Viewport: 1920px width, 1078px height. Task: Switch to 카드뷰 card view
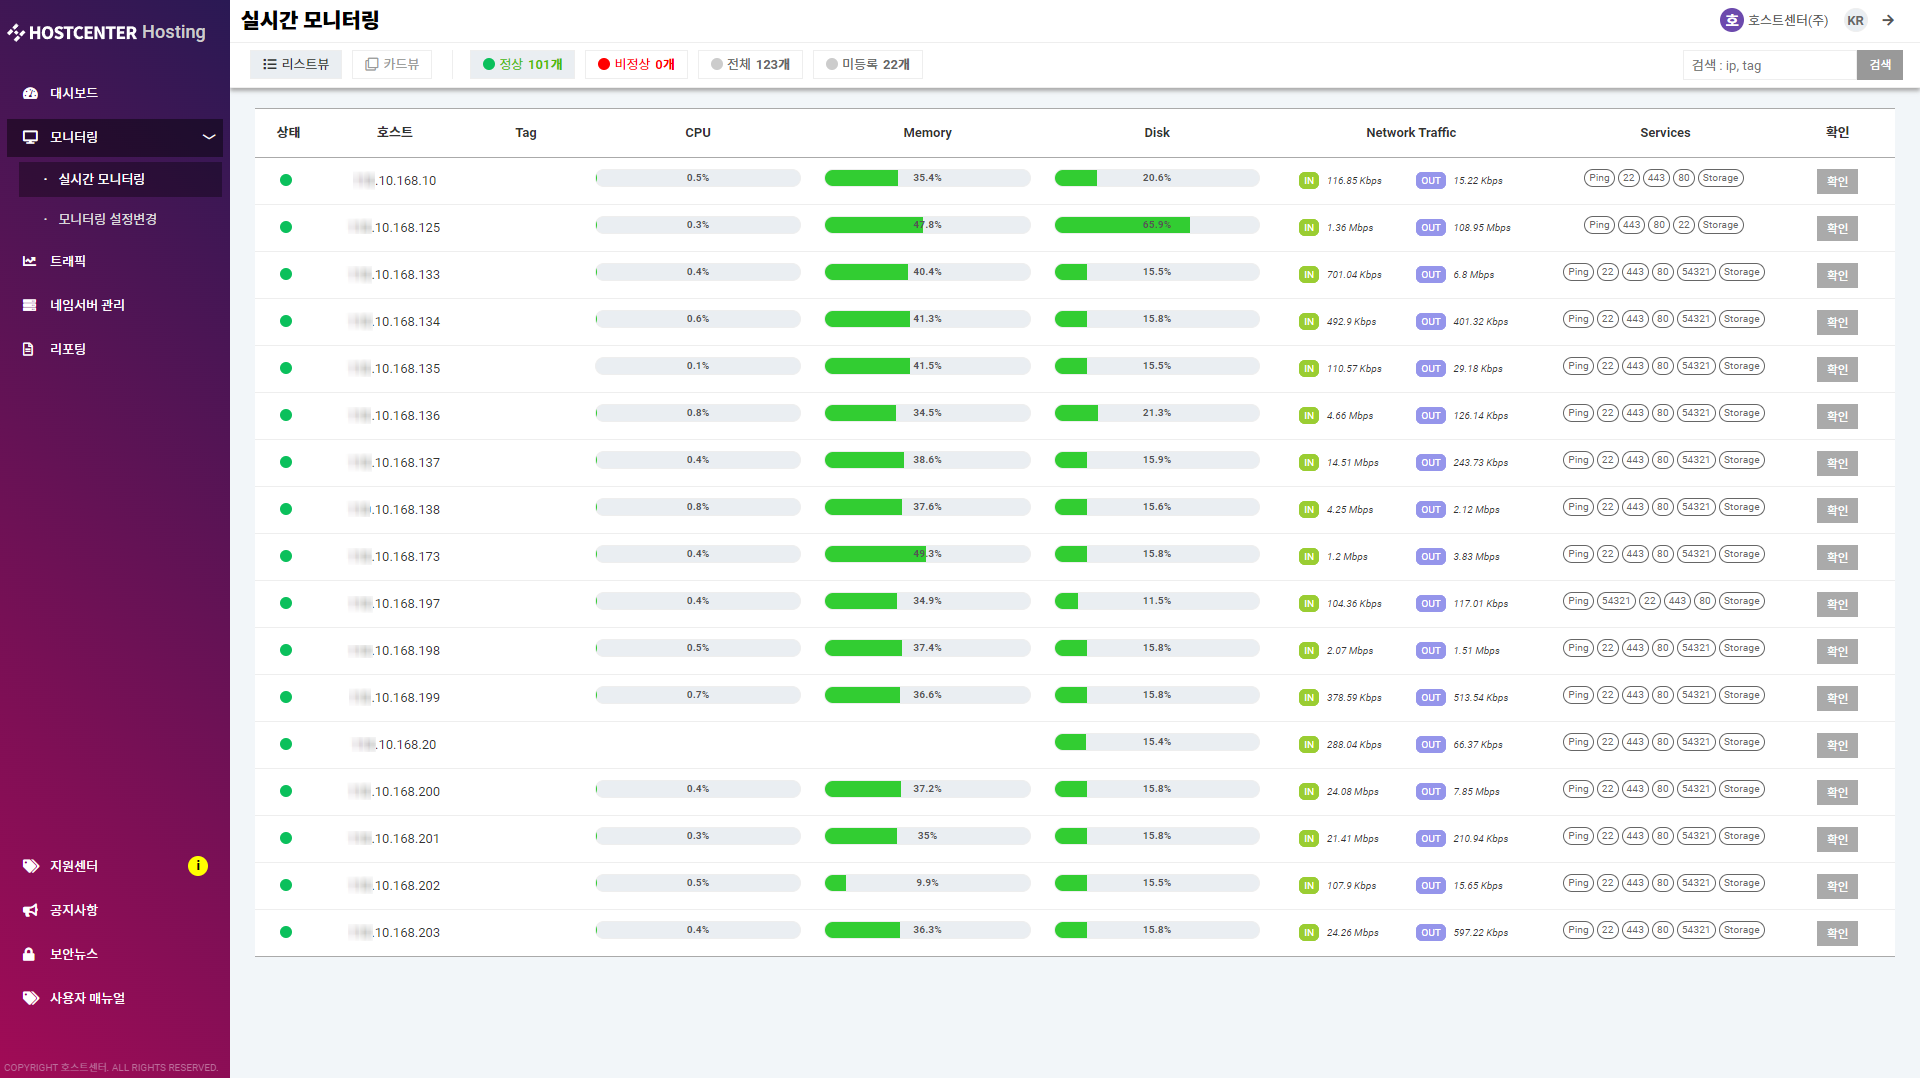click(x=392, y=65)
